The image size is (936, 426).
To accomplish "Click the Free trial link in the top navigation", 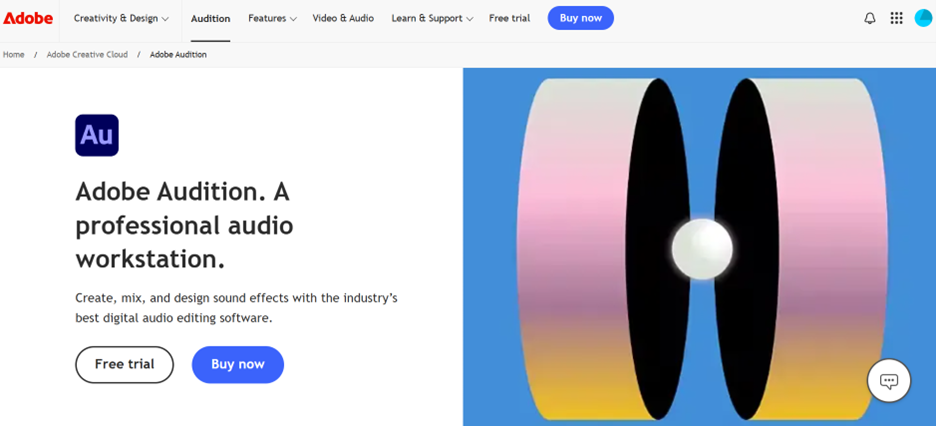I will coord(509,18).
